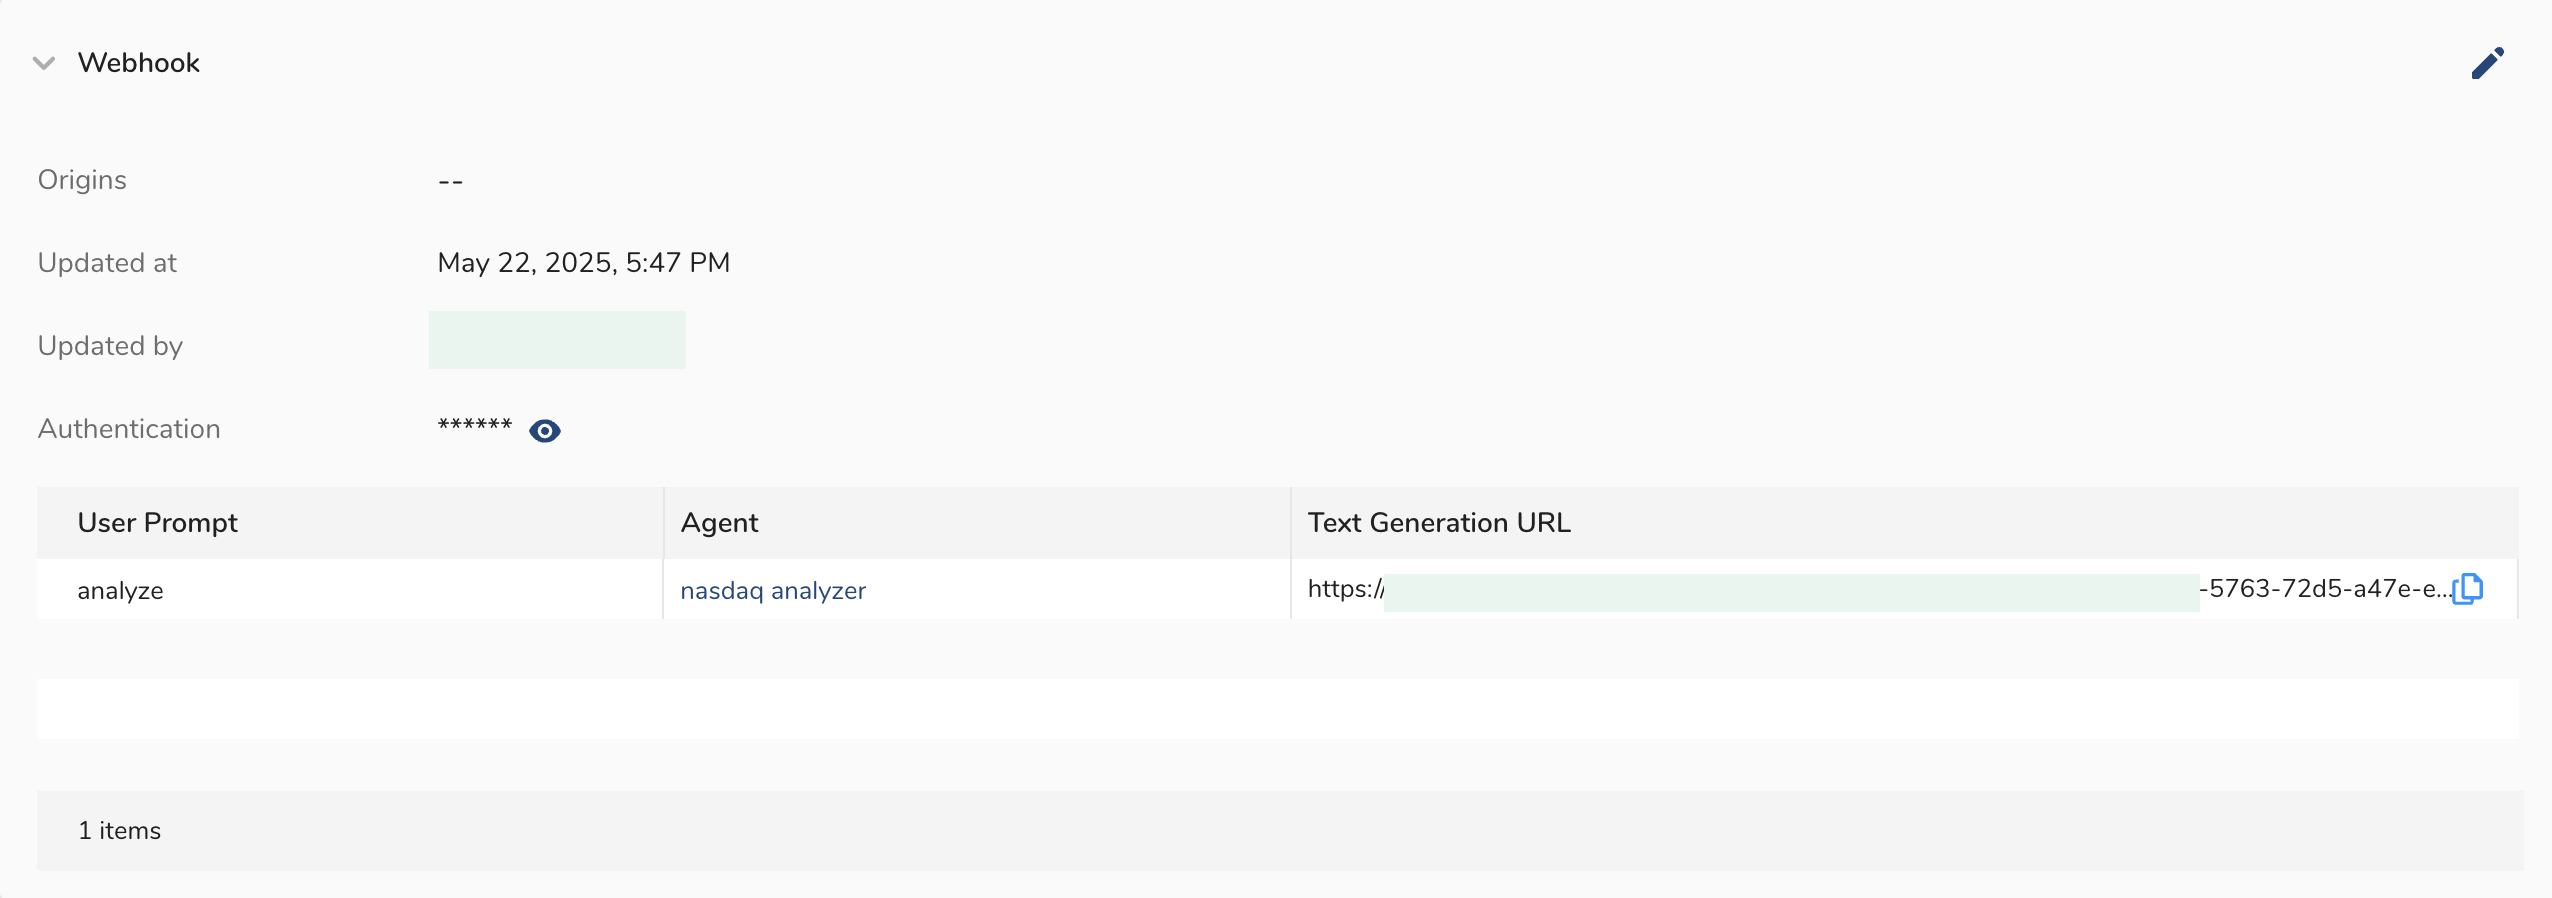Click the Text Generation URL column header

(x=1438, y=523)
